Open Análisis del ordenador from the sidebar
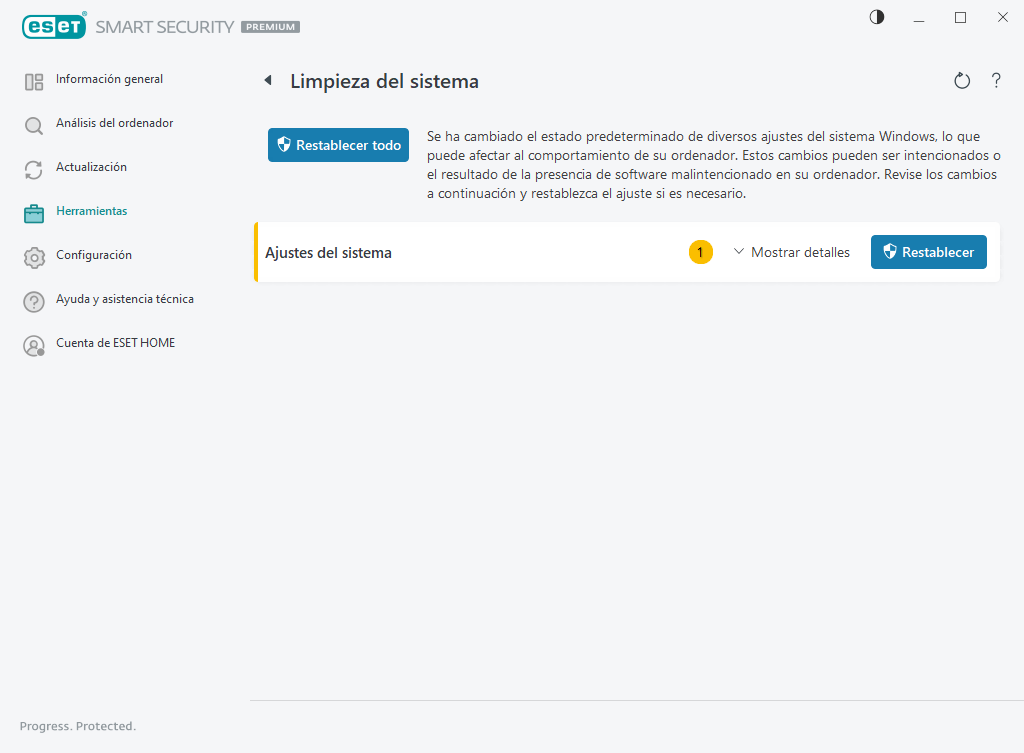This screenshot has height=753, width=1024. coord(114,123)
